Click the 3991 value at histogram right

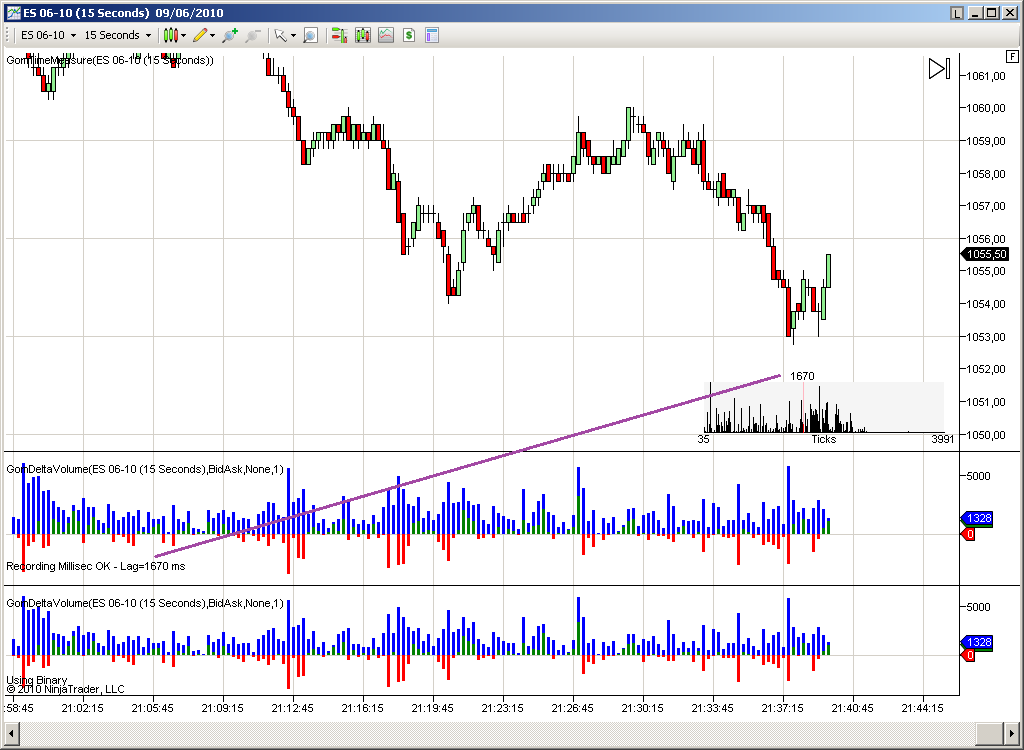(x=942, y=439)
